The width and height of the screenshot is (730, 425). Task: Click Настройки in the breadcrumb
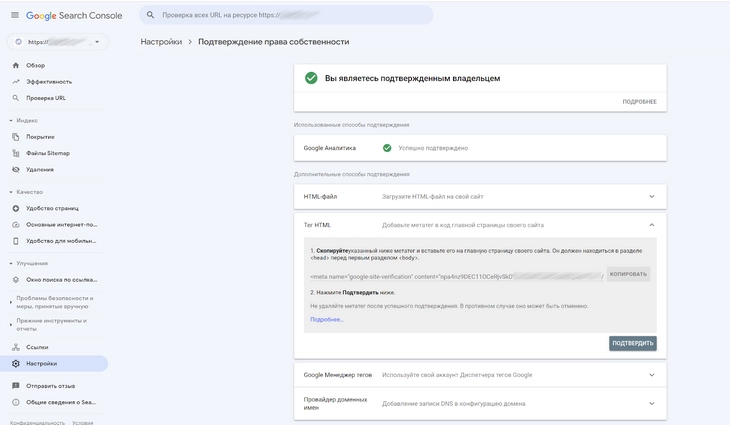161,43
